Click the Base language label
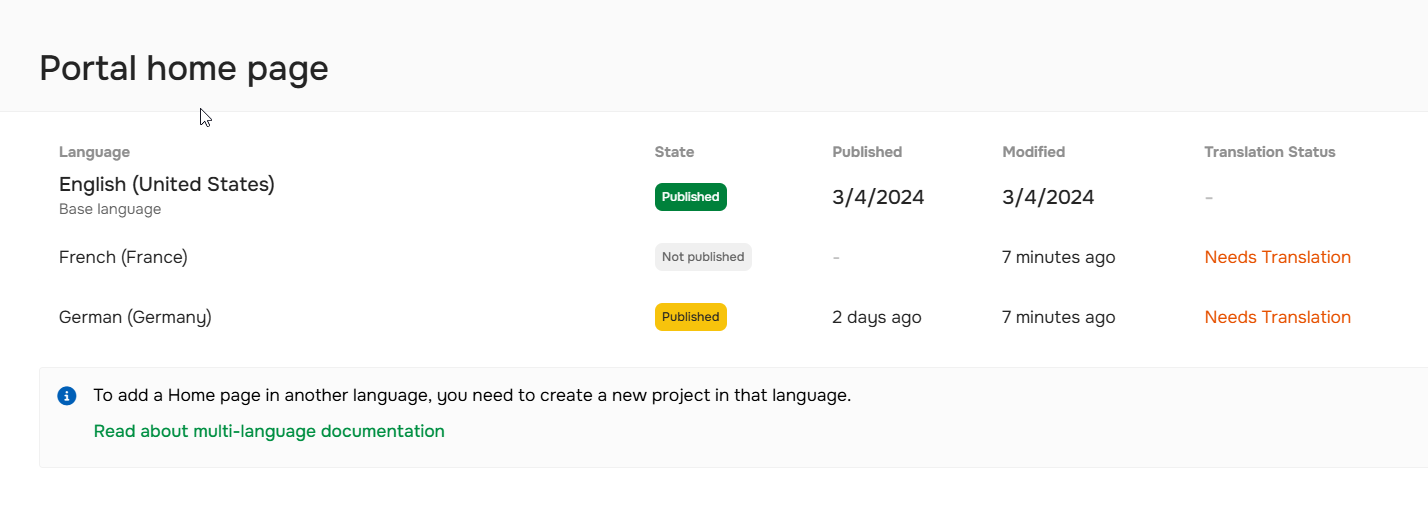The height and width of the screenshot is (518, 1428). (110, 209)
